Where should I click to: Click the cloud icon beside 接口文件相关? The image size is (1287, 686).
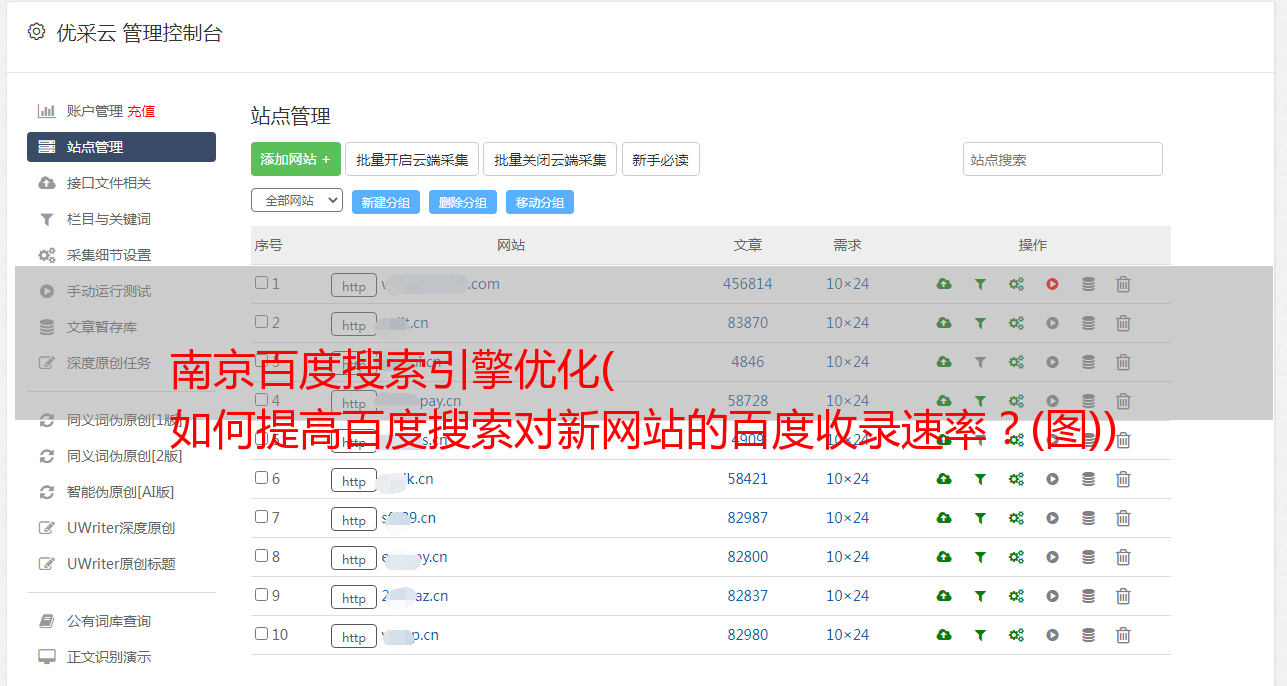point(46,183)
